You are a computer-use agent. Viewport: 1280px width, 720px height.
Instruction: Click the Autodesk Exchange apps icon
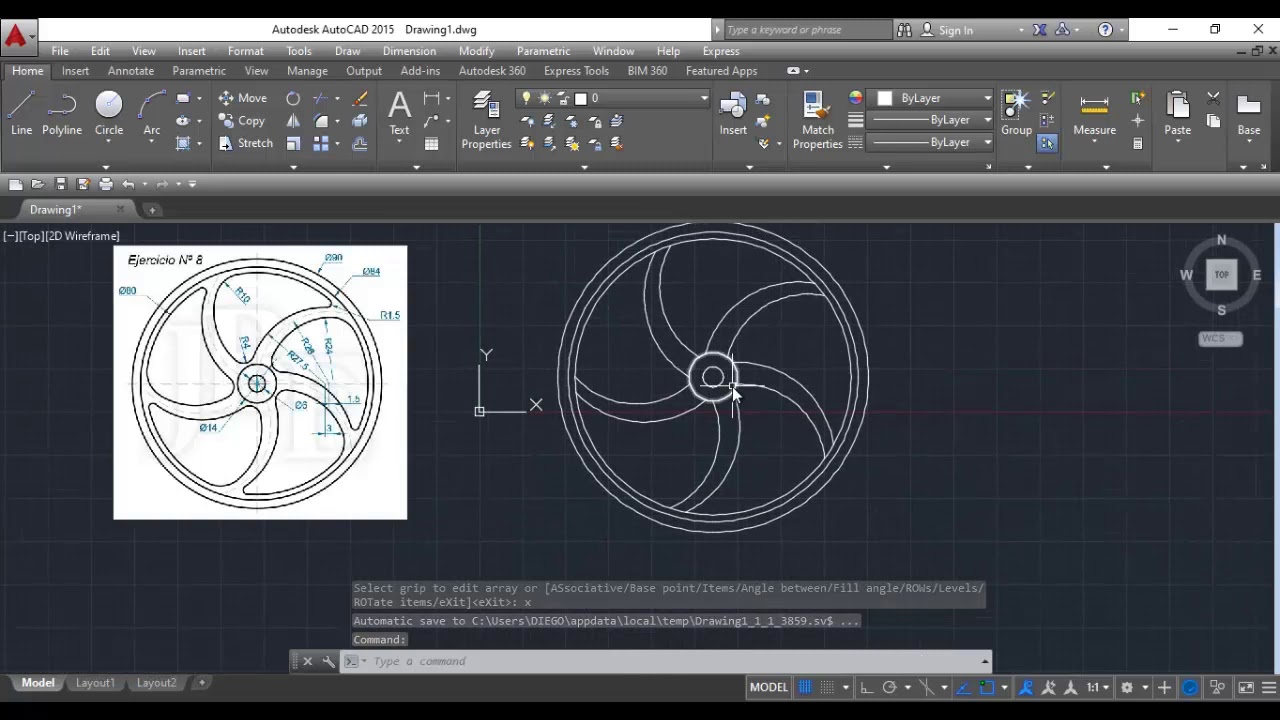(1039, 30)
